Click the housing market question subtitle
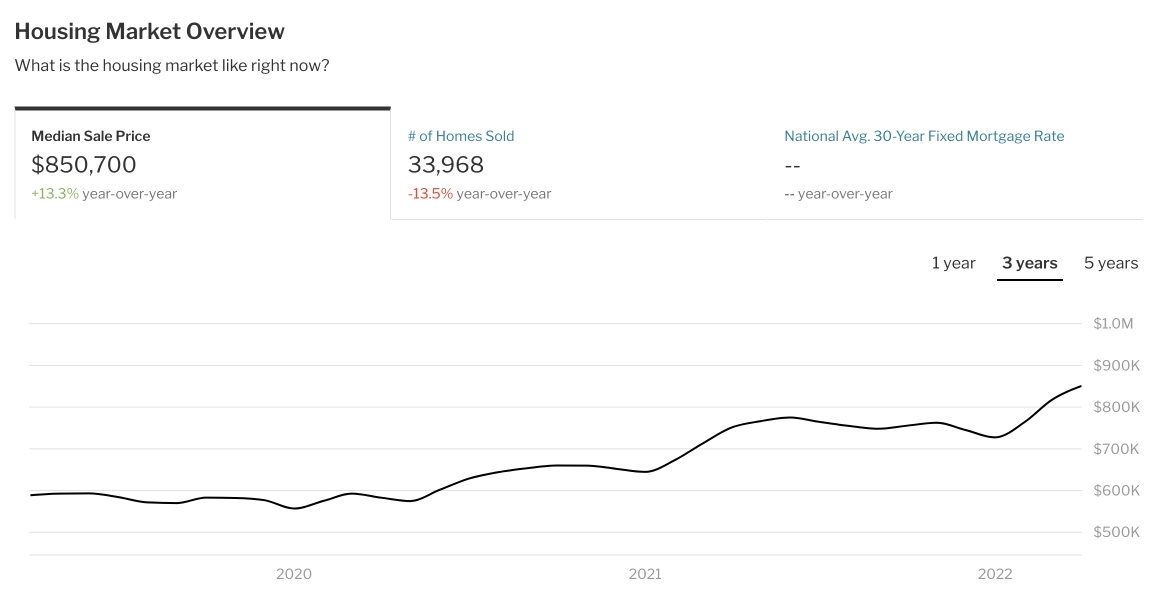Viewport: 1171px width, 606px height. [172, 66]
